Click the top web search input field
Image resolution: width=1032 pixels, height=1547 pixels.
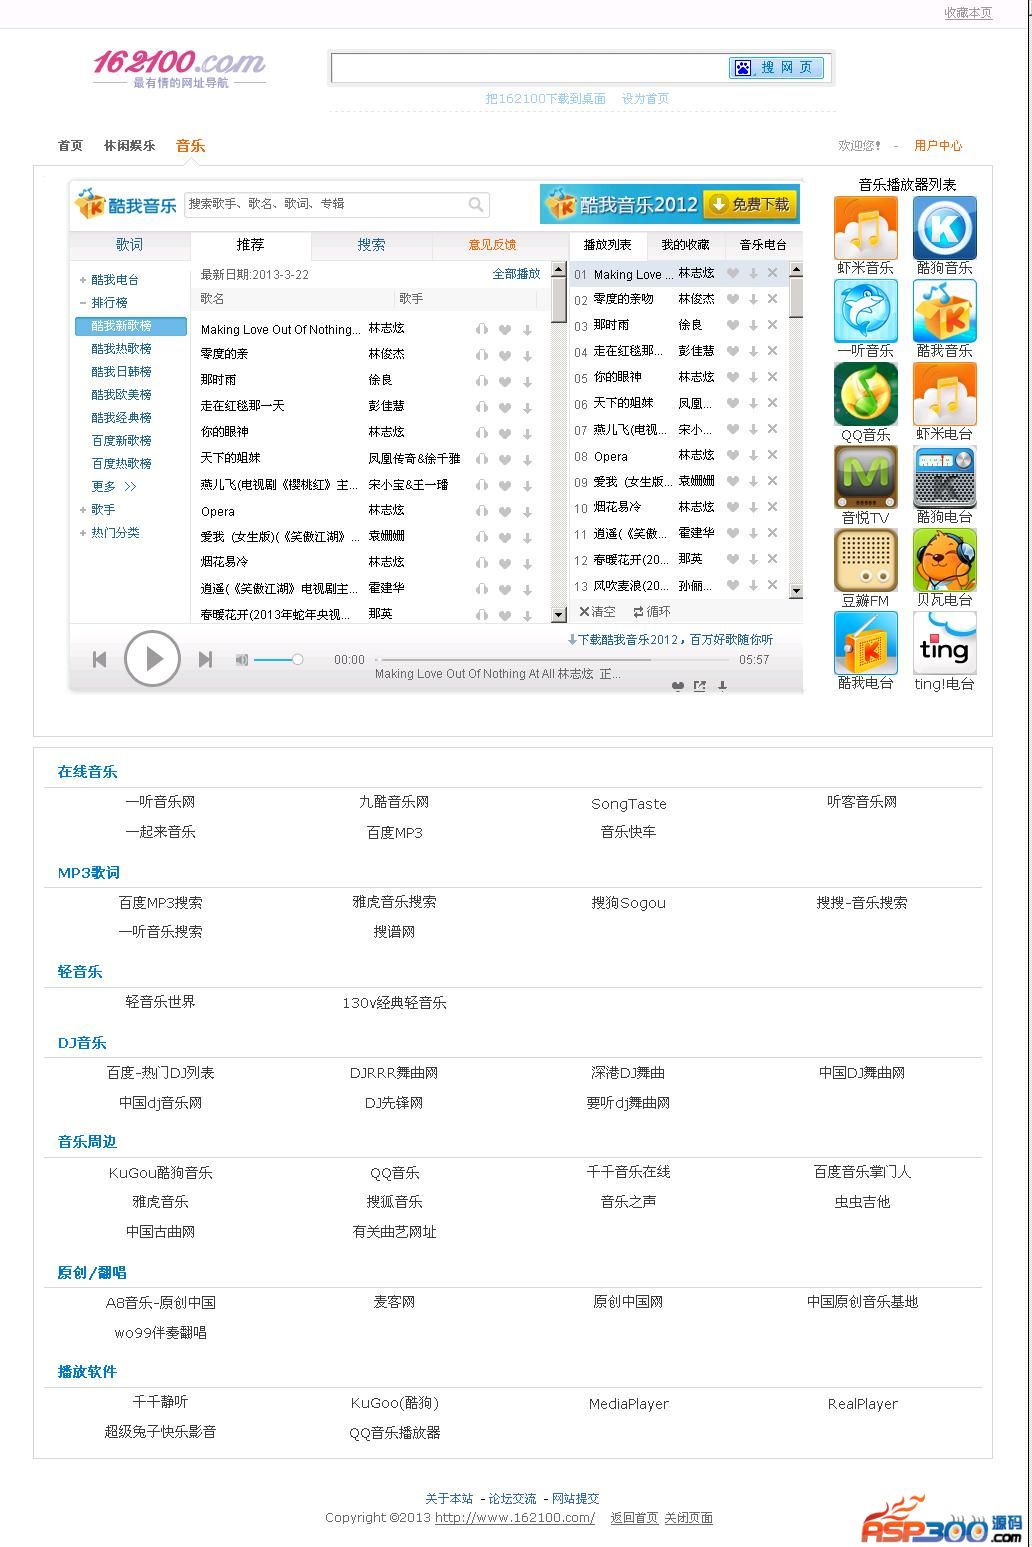pyautogui.click(x=530, y=67)
